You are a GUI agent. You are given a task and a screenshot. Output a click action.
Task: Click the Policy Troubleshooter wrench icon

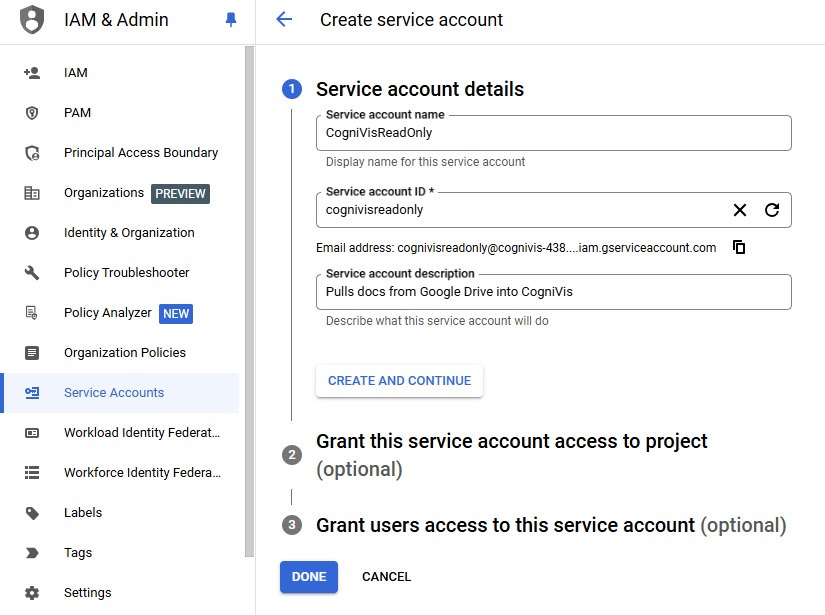(32, 273)
